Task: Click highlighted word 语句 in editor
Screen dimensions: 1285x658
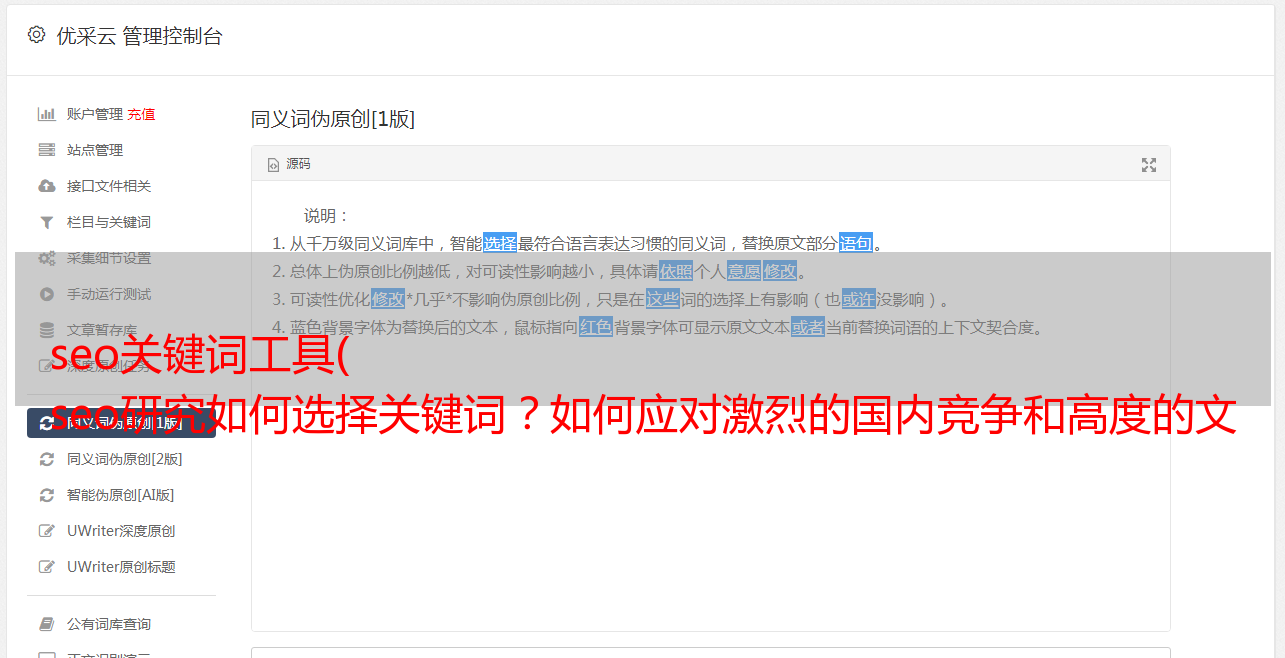Action: click(x=856, y=243)
